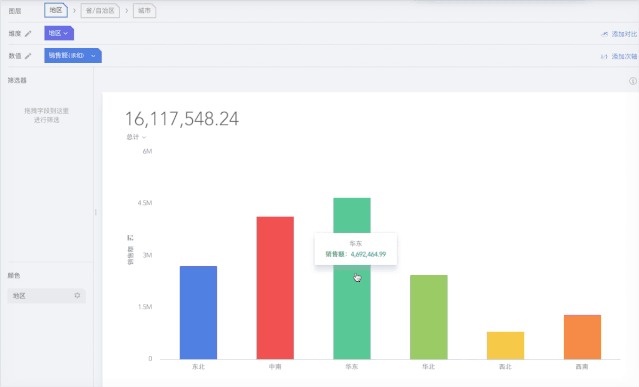The height and width of the screenshot is (387, 639).
Task: Click the 地区 field in 颜色 section
Action: 46,296
